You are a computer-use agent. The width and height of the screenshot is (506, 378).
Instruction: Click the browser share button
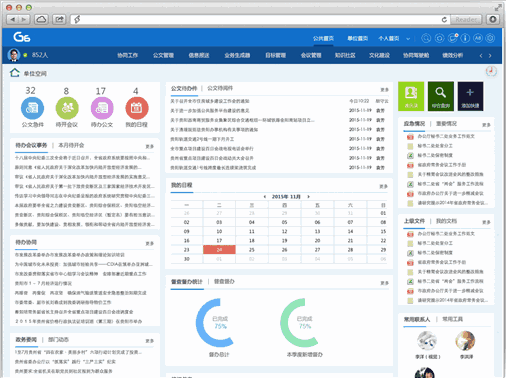pos(59,19)
